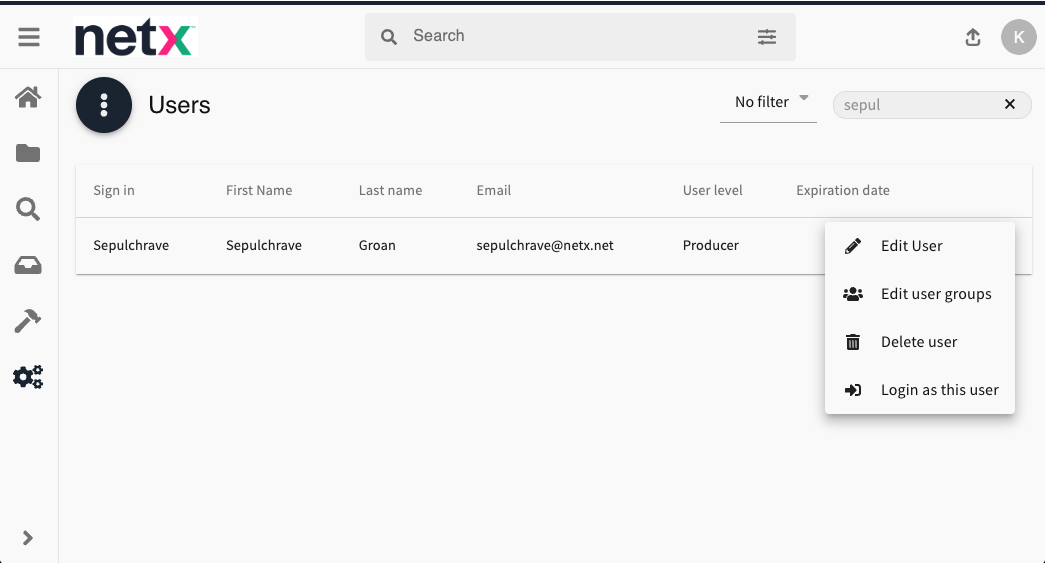Select Edit User from context menu
The image size is (1045, 563).
911,246
